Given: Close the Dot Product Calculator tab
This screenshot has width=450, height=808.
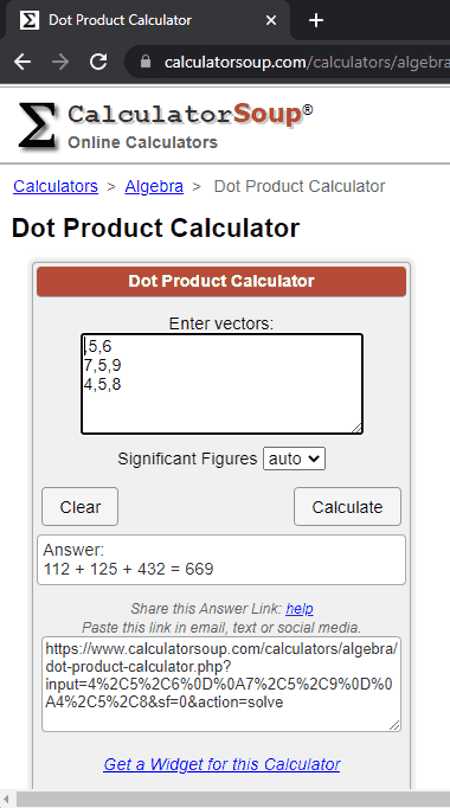Looking at the screenshot, I should pyautogui.click(x=271, y=20).
